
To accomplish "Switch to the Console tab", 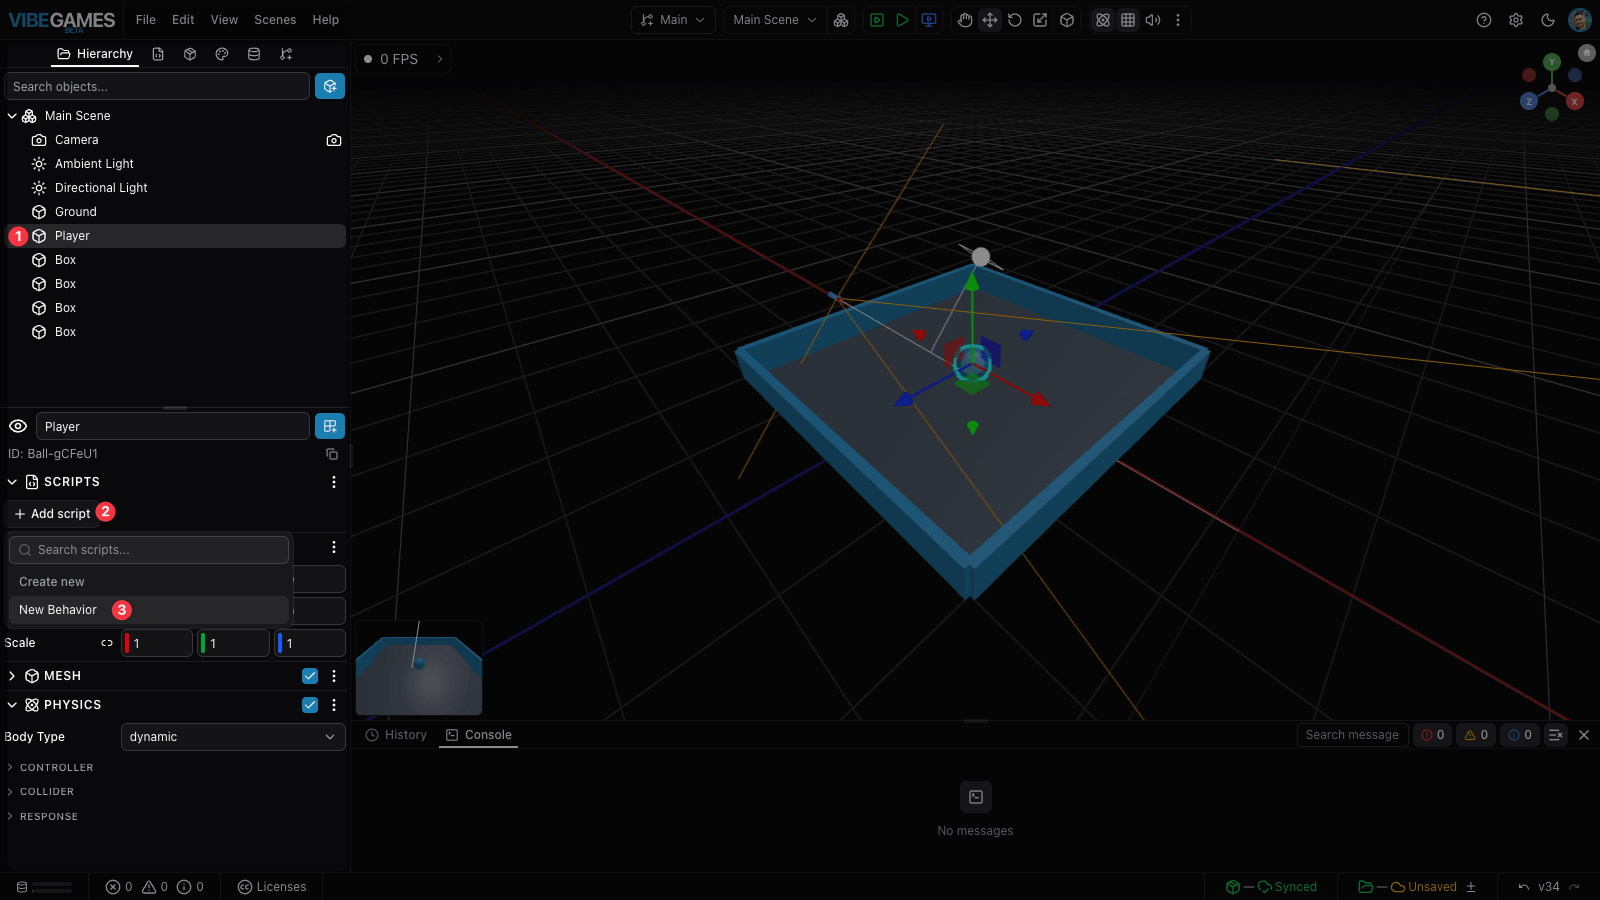I will click(479, 735).
